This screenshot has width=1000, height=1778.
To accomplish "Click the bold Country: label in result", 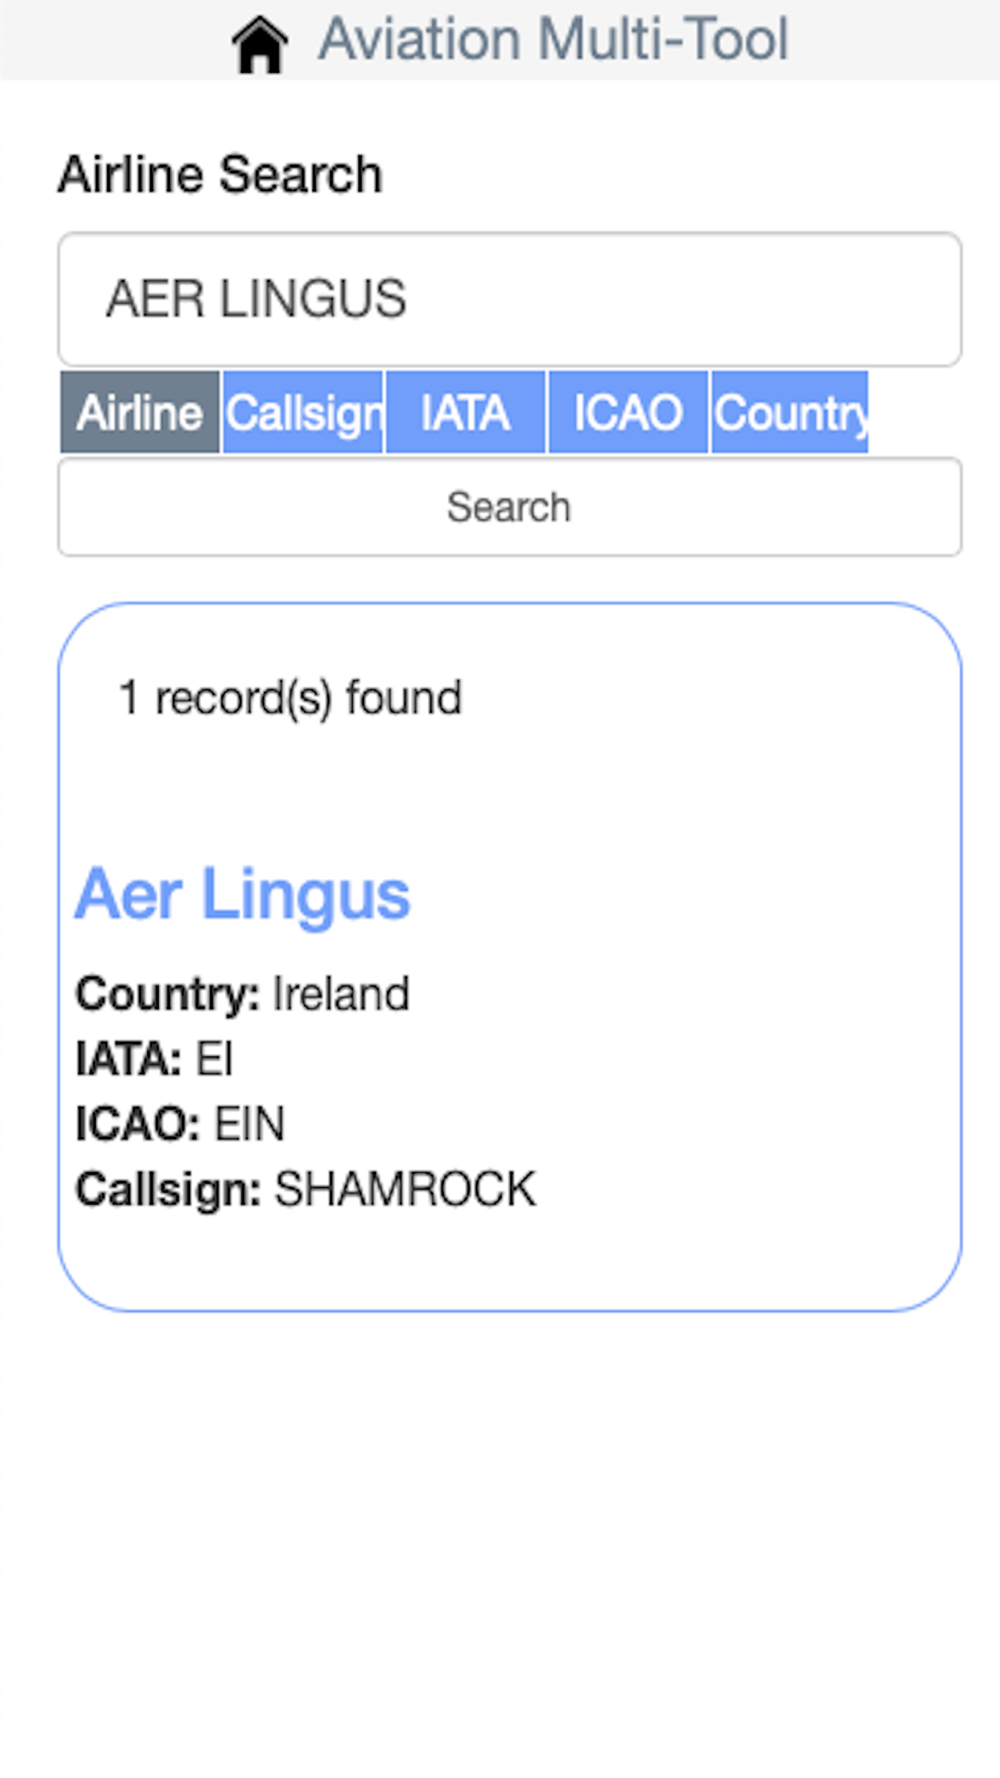I will pos(167,994).
